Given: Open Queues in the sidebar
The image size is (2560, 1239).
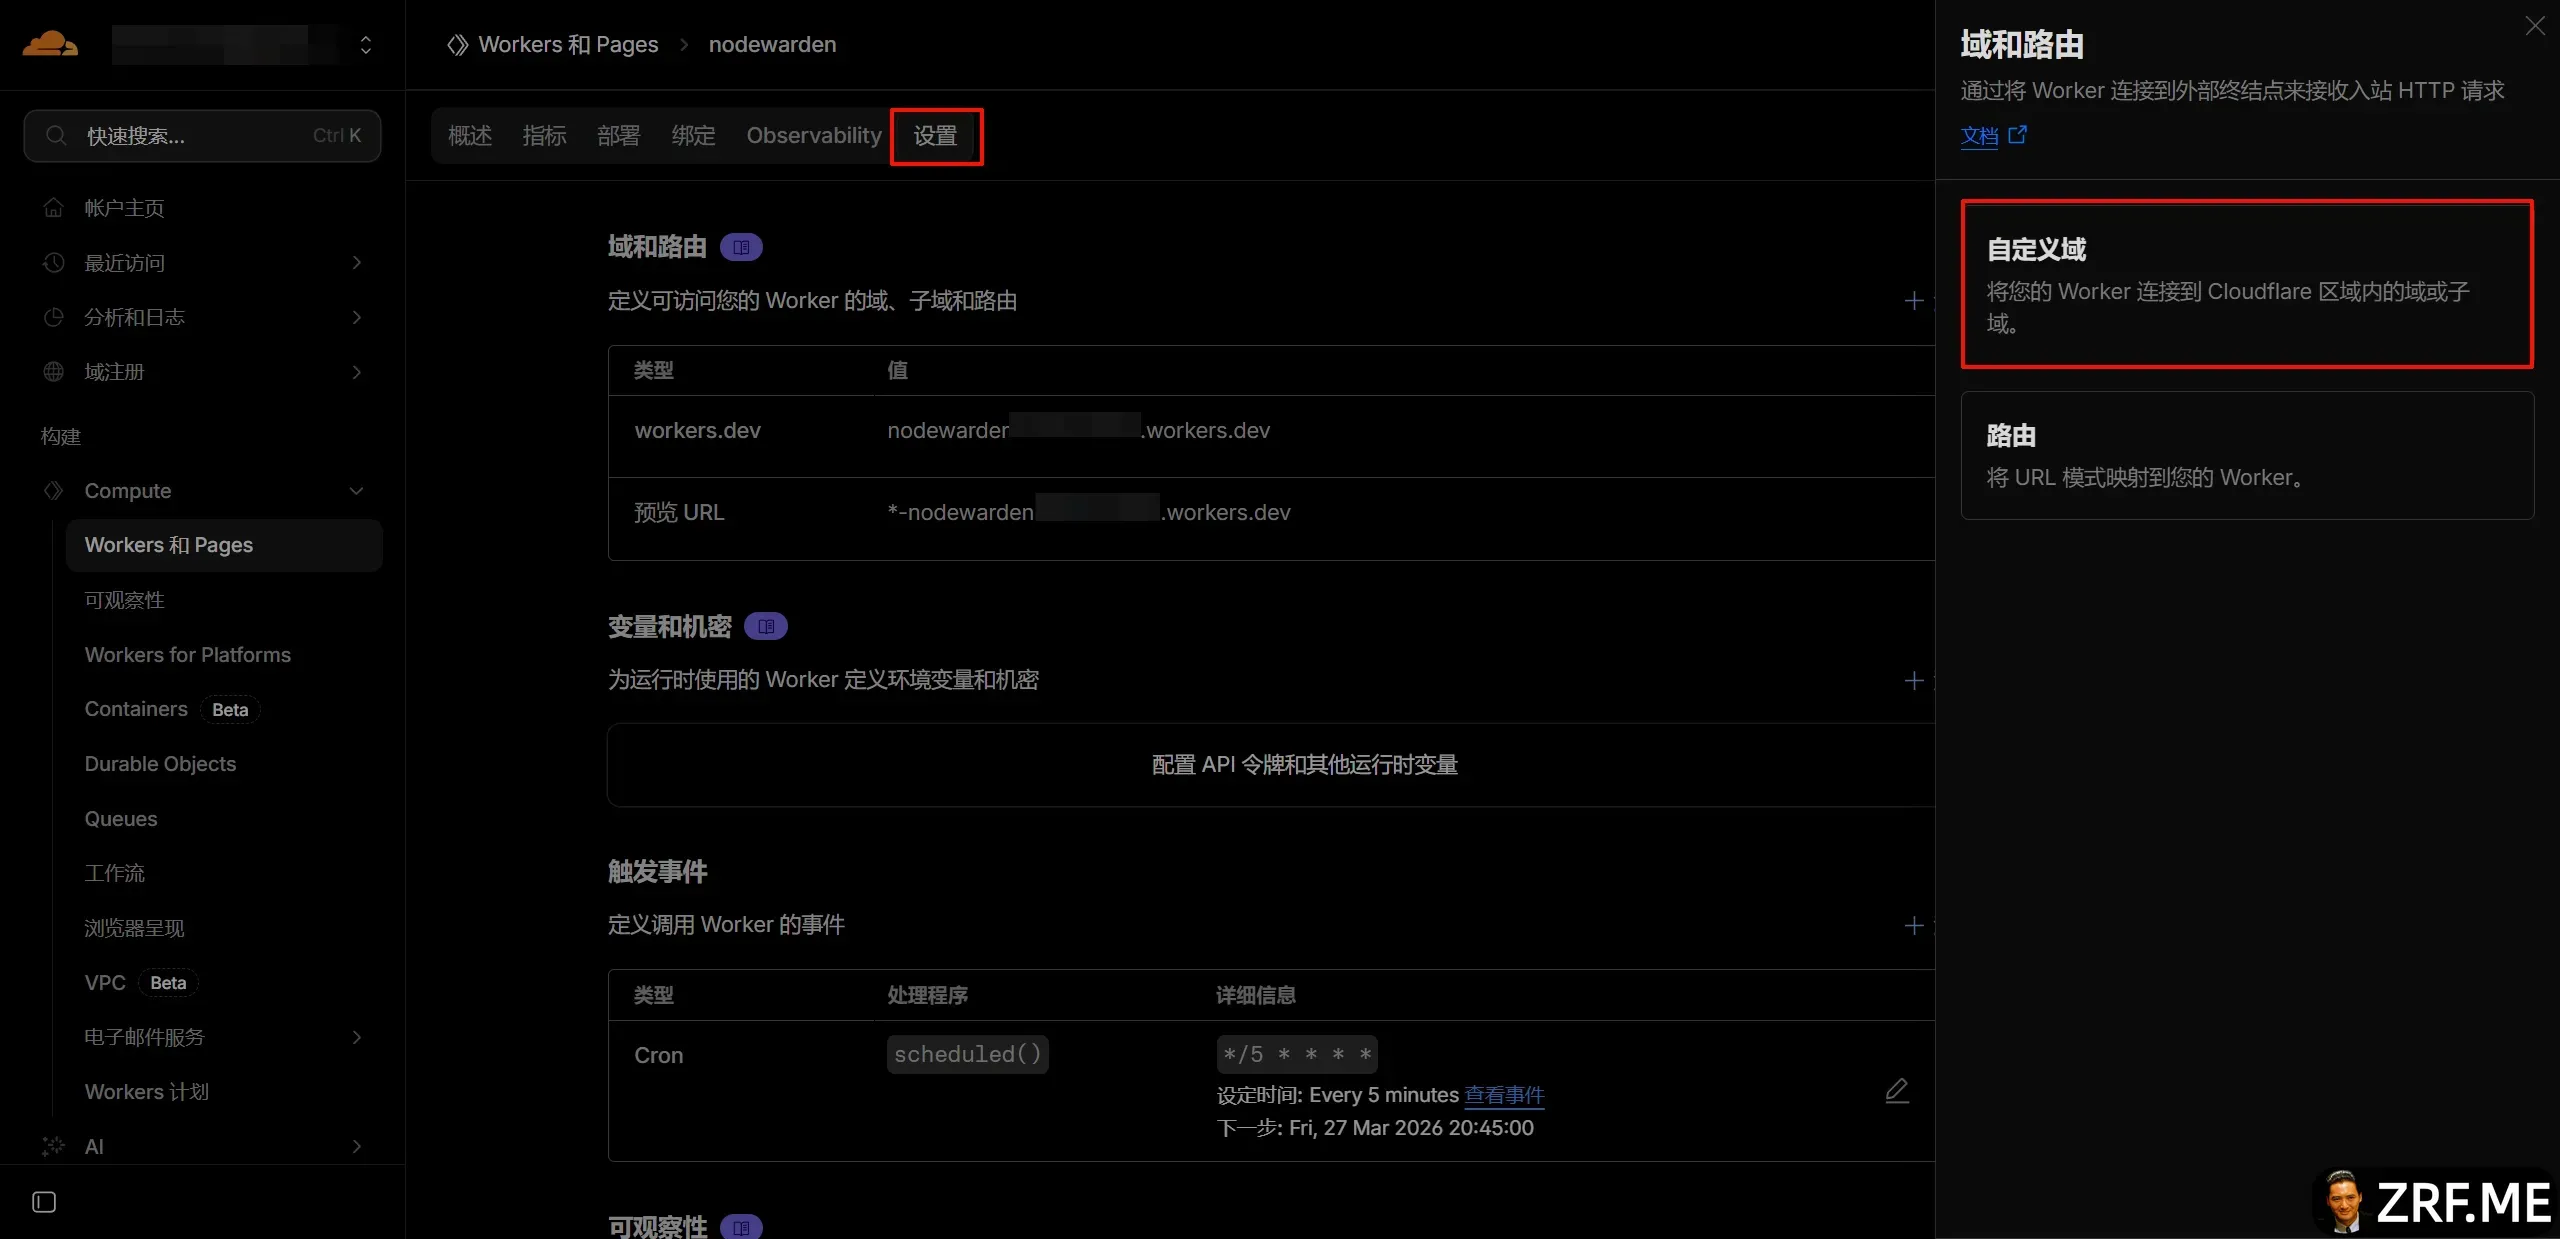Looking at the screenshot, I should tap(121, 819).
